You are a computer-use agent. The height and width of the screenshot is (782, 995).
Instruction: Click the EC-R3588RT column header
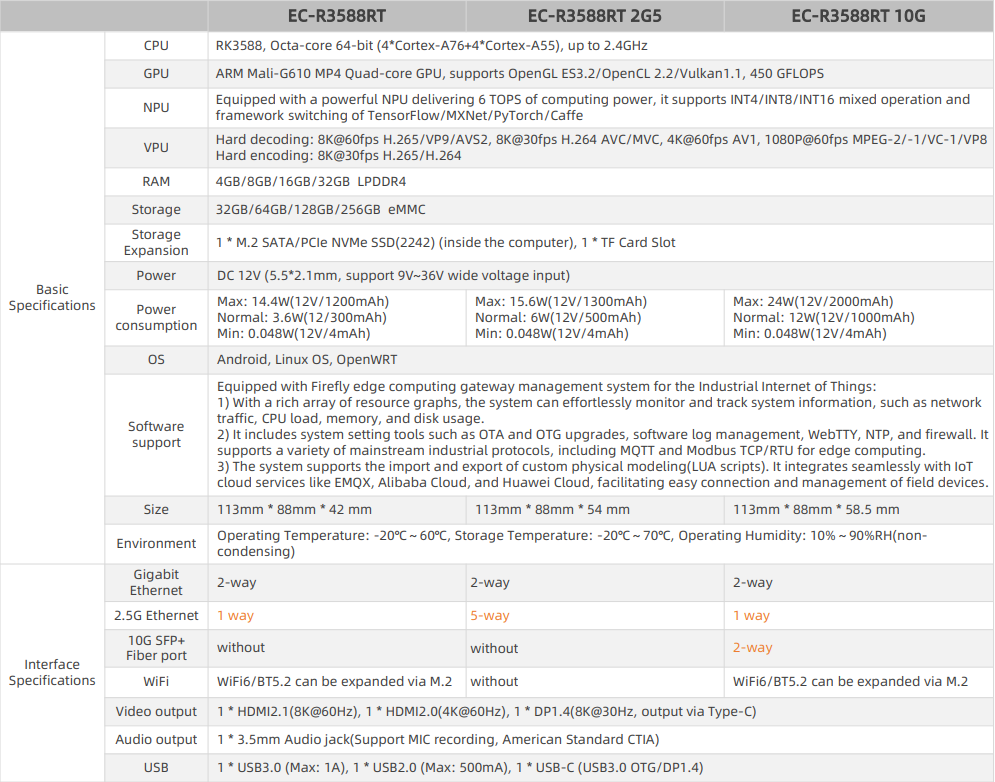click(x=336, y=16)
